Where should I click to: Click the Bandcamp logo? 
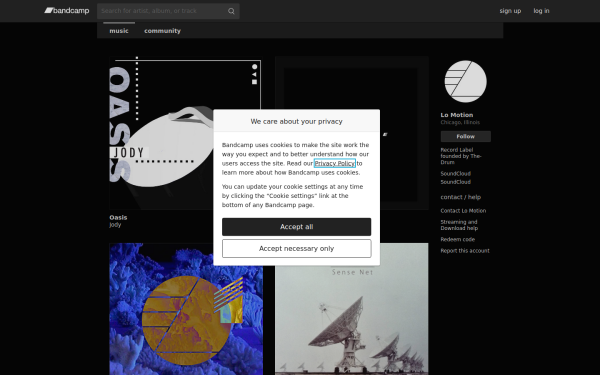[67, 11]
